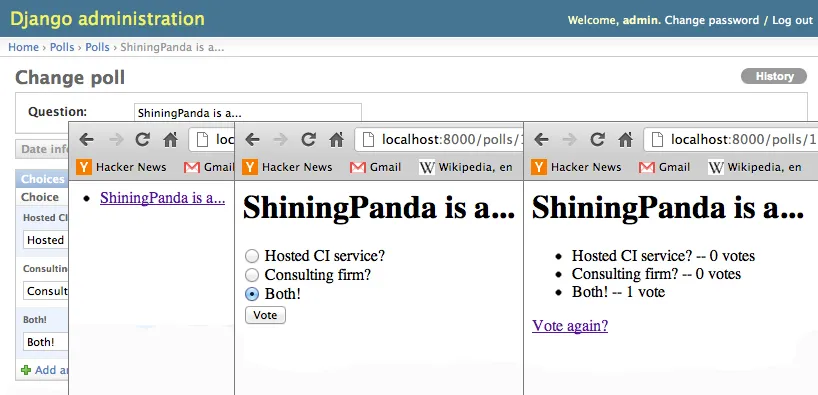Reload the middle browser window page

click(308, 139)
